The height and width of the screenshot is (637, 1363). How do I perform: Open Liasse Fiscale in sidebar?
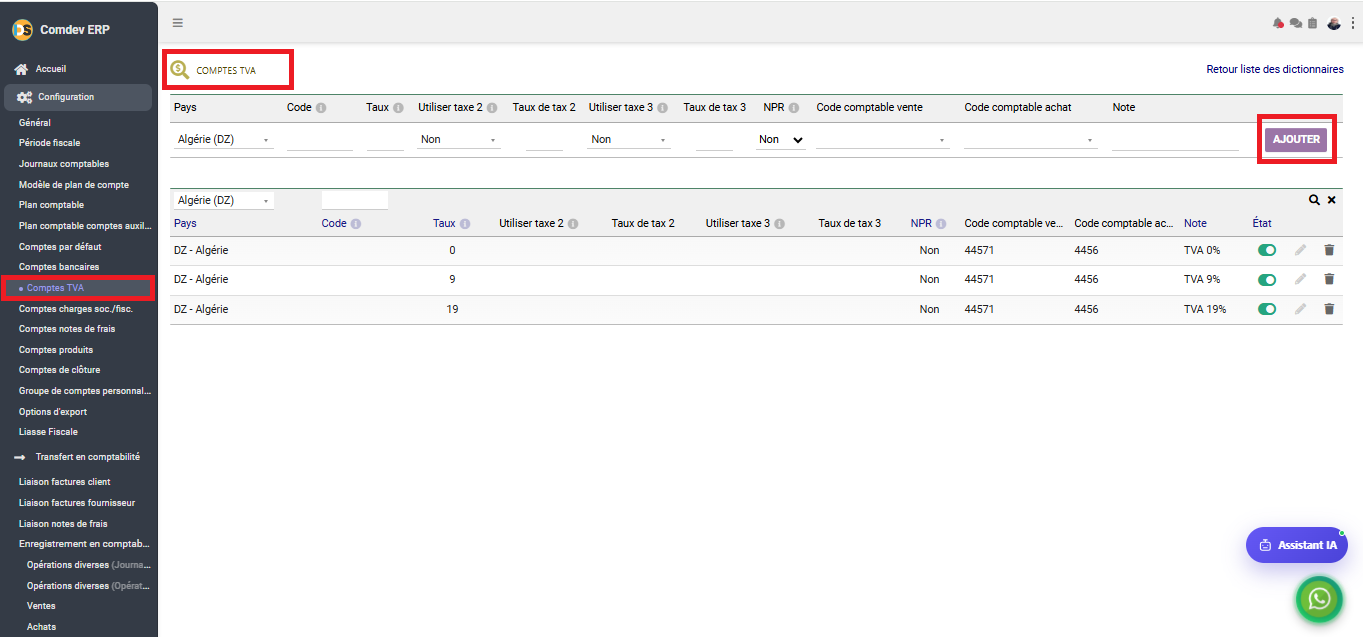48,432
